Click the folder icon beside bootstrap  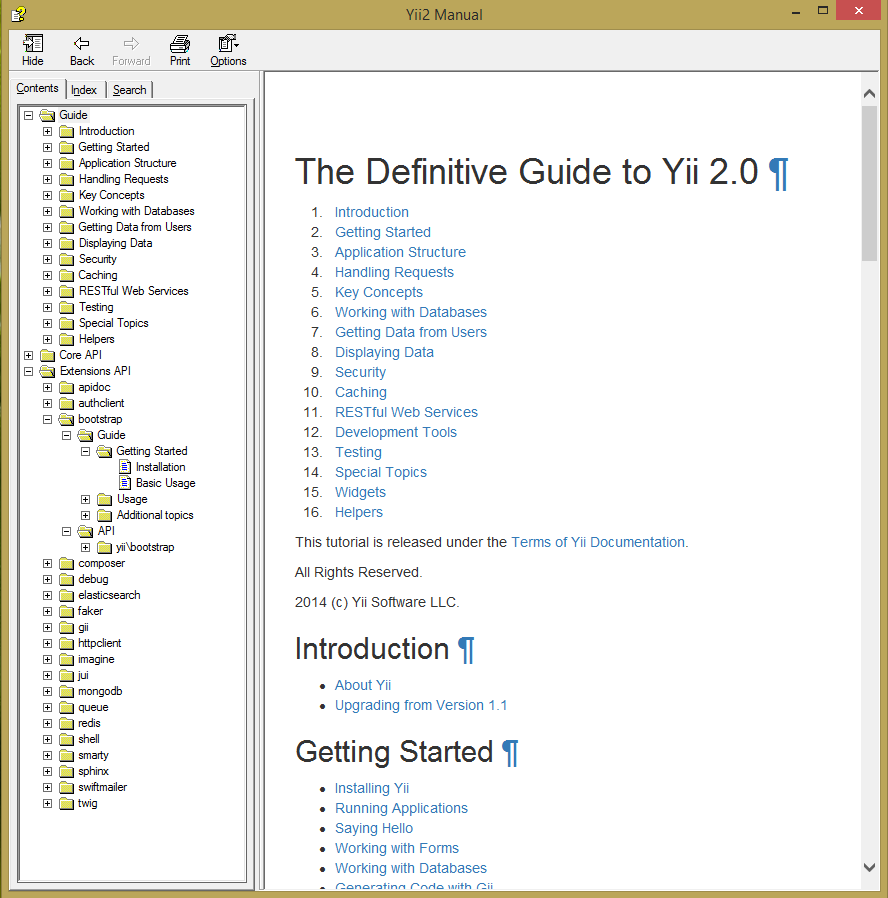point(66,419)
